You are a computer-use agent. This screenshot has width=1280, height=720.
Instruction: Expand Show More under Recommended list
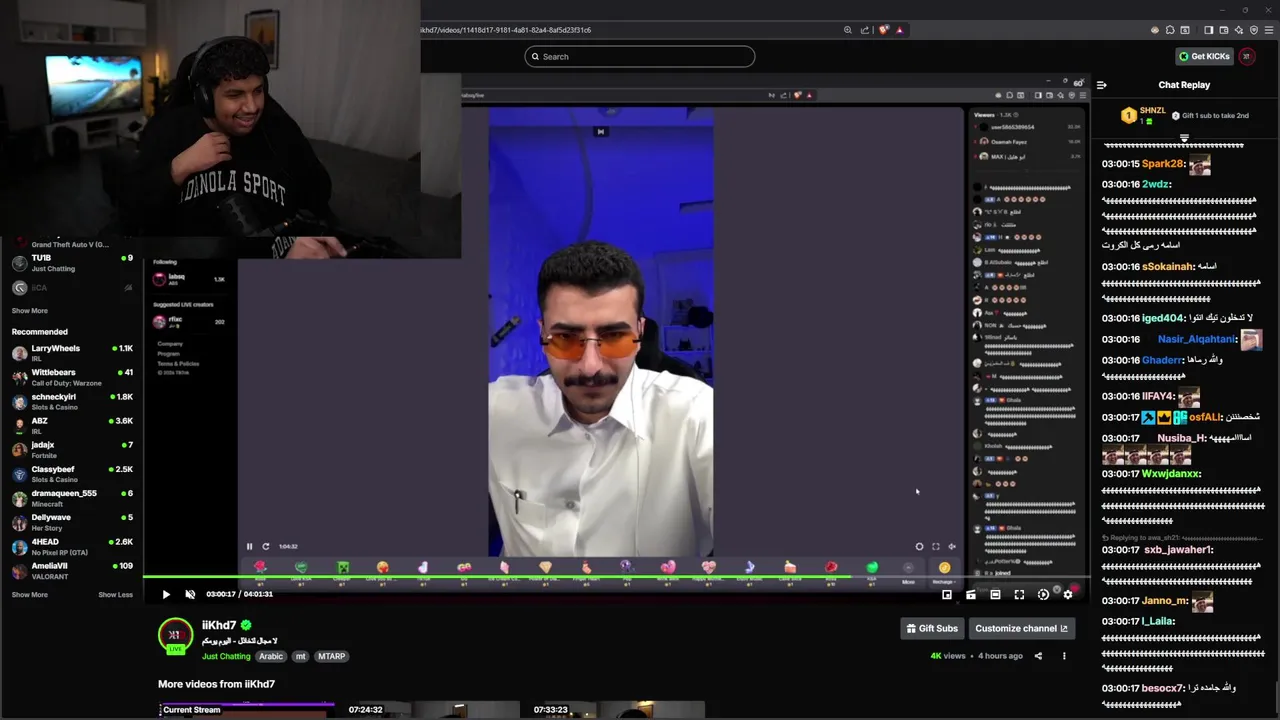[x=29, y=594]
